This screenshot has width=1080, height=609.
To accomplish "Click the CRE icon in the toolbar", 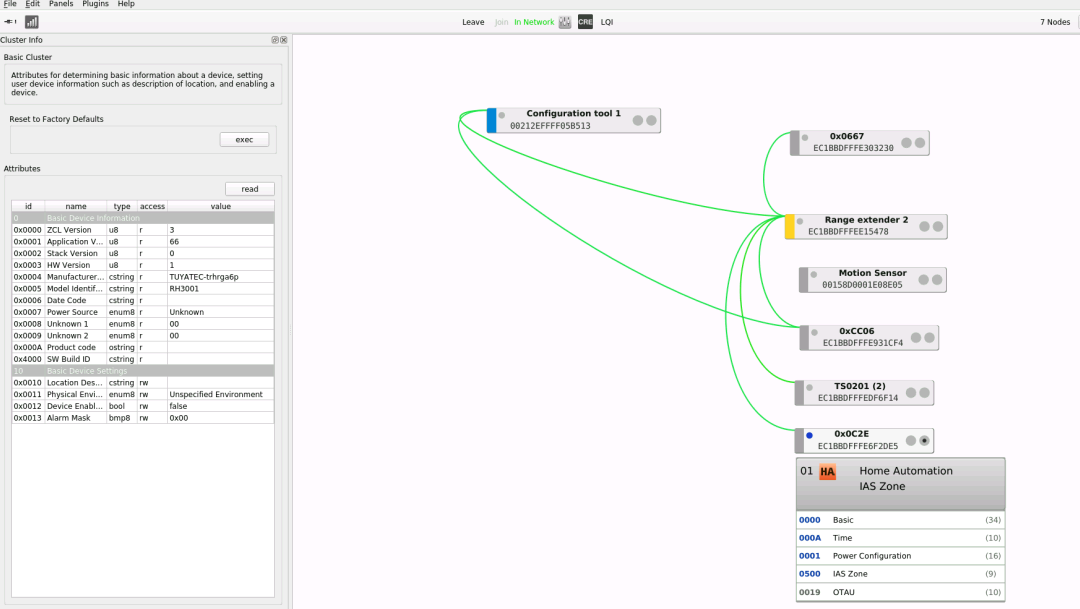I will 585,21.
